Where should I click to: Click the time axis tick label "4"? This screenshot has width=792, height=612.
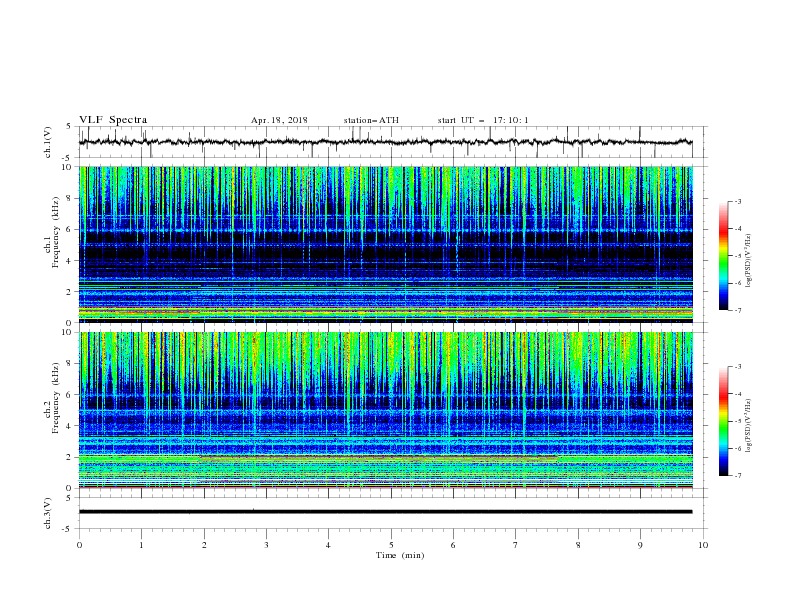click(328, 545)
